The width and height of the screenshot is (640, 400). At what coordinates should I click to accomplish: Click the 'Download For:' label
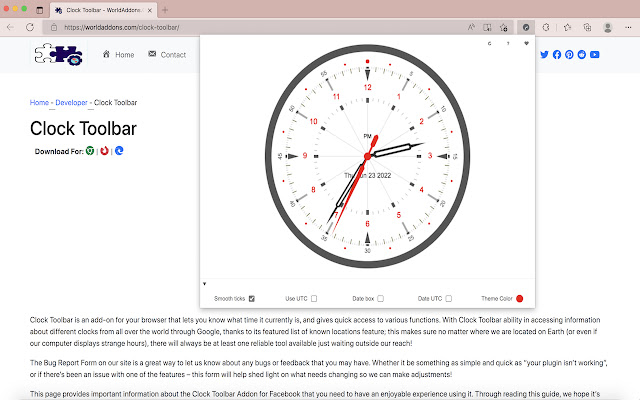point(59,151)
